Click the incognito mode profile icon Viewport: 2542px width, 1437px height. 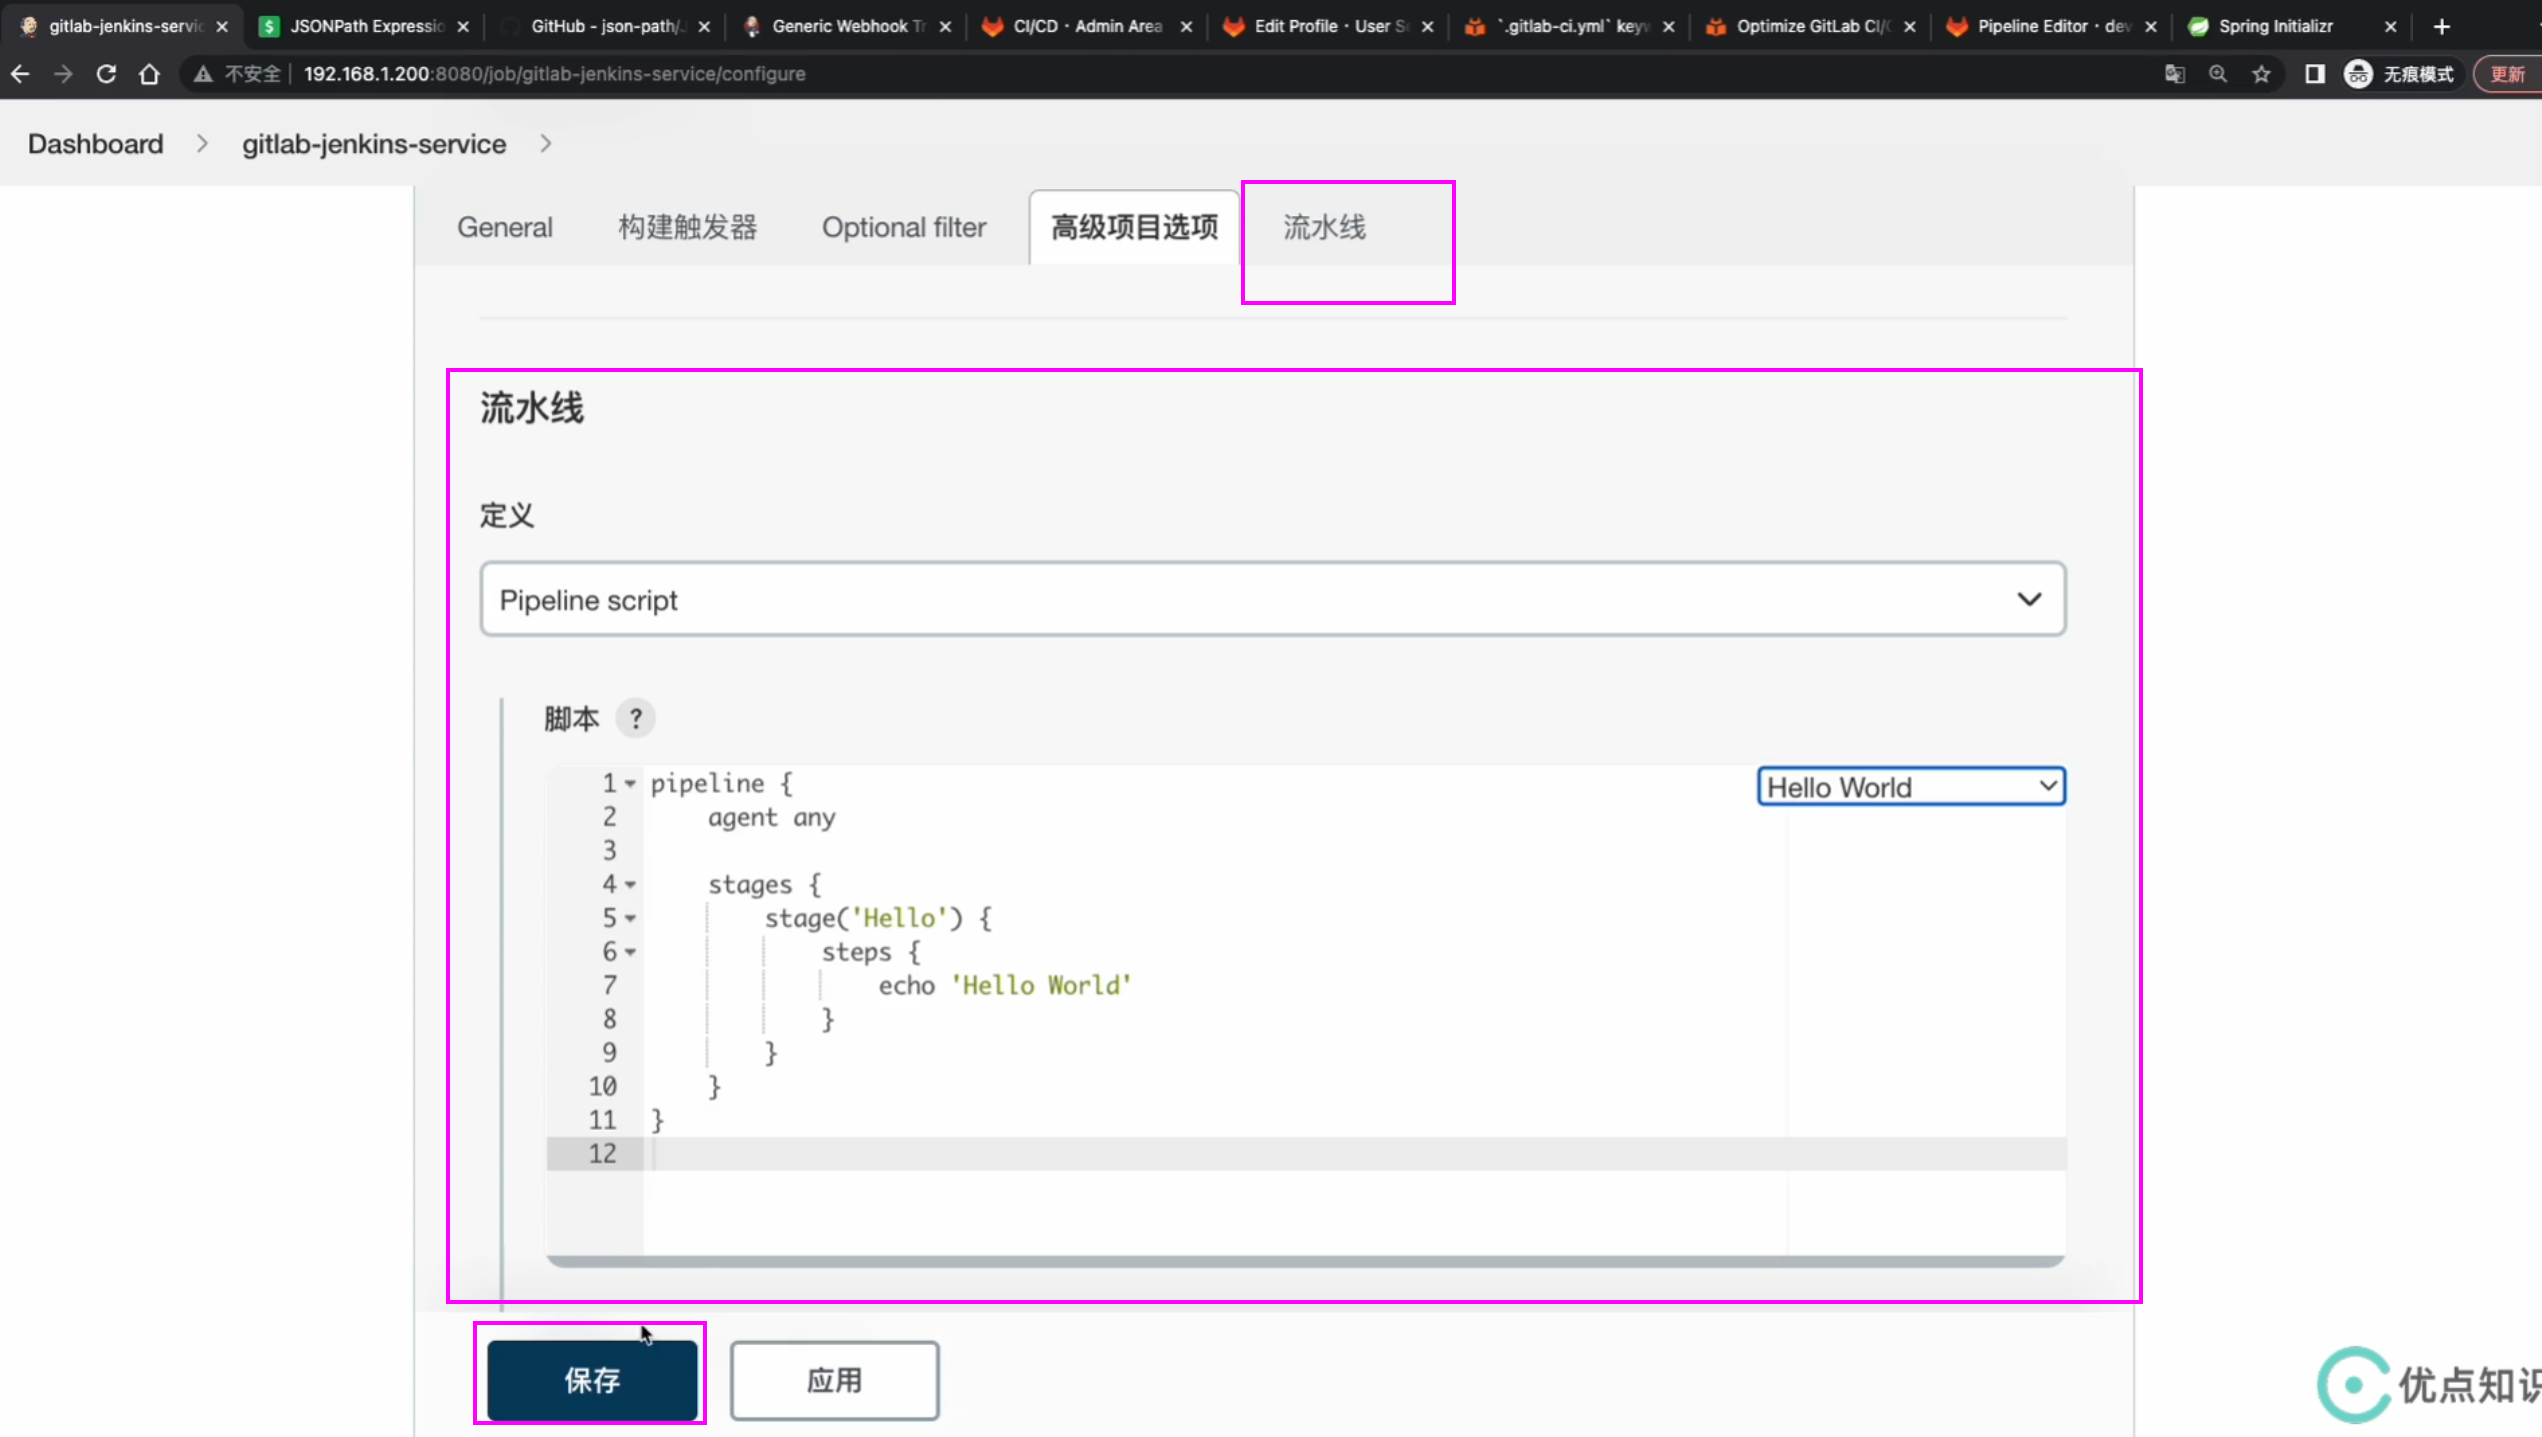(x=2358, y=74)
